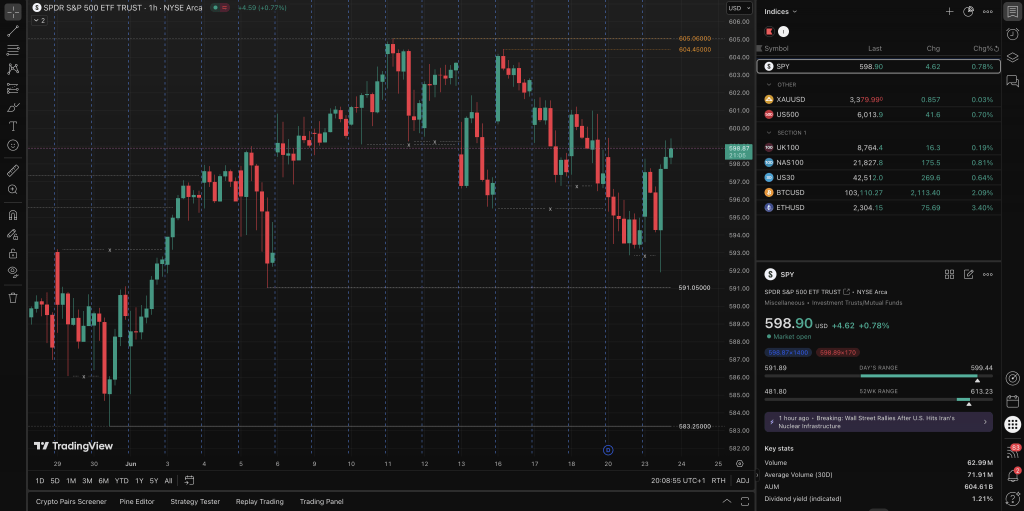The height and width of the screenshot is (511, 1024).
Task: Open the Fibonacci retracement tools
Action: pos(12,50)
